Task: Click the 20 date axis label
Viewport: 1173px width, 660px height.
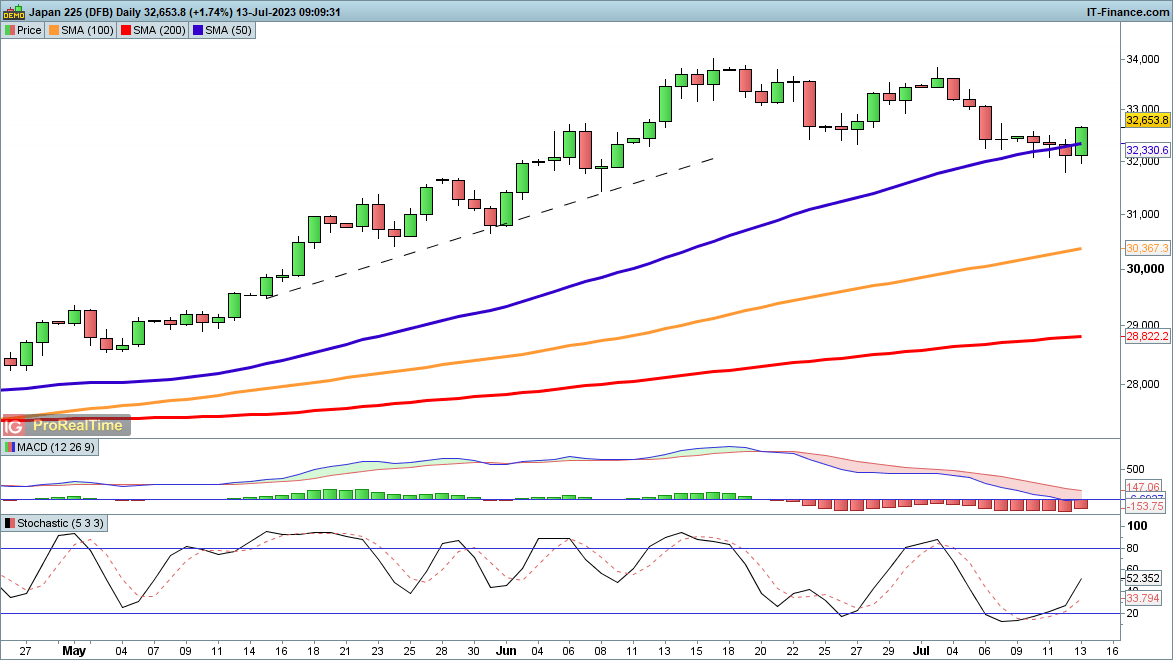Action: (761, 651)
